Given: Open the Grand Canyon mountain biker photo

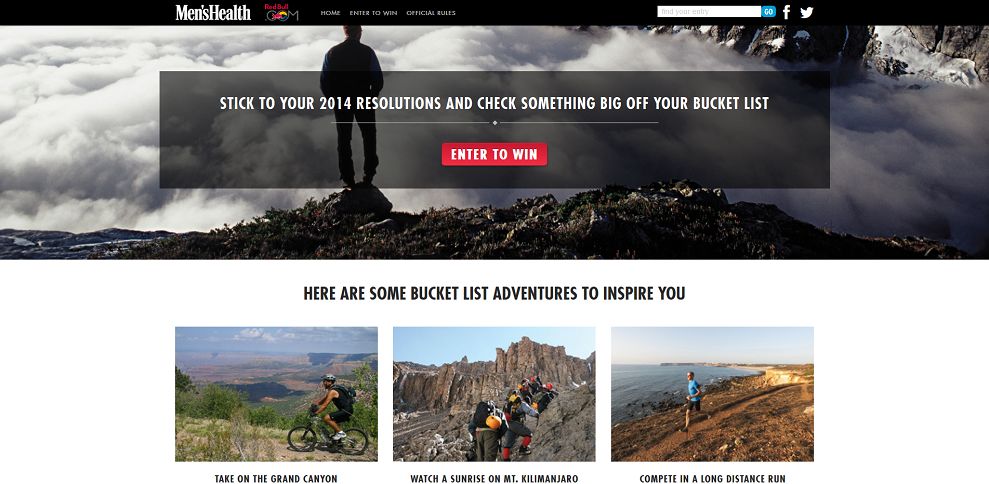Looking at the screenshot, I should (x=276, y=394).
